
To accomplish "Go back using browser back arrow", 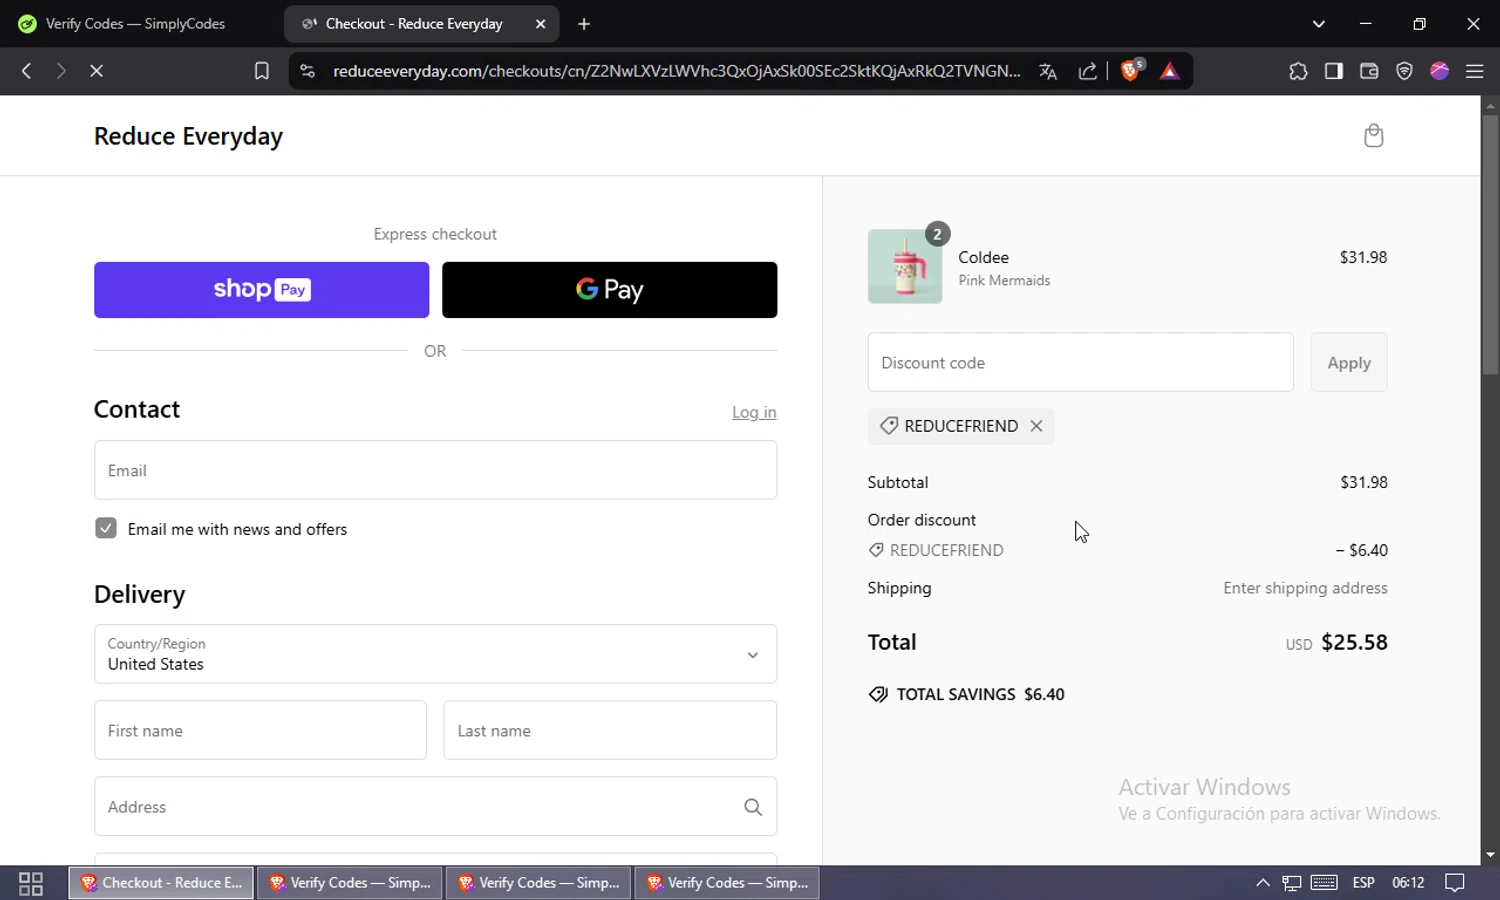I will click(x=27, y=71).
